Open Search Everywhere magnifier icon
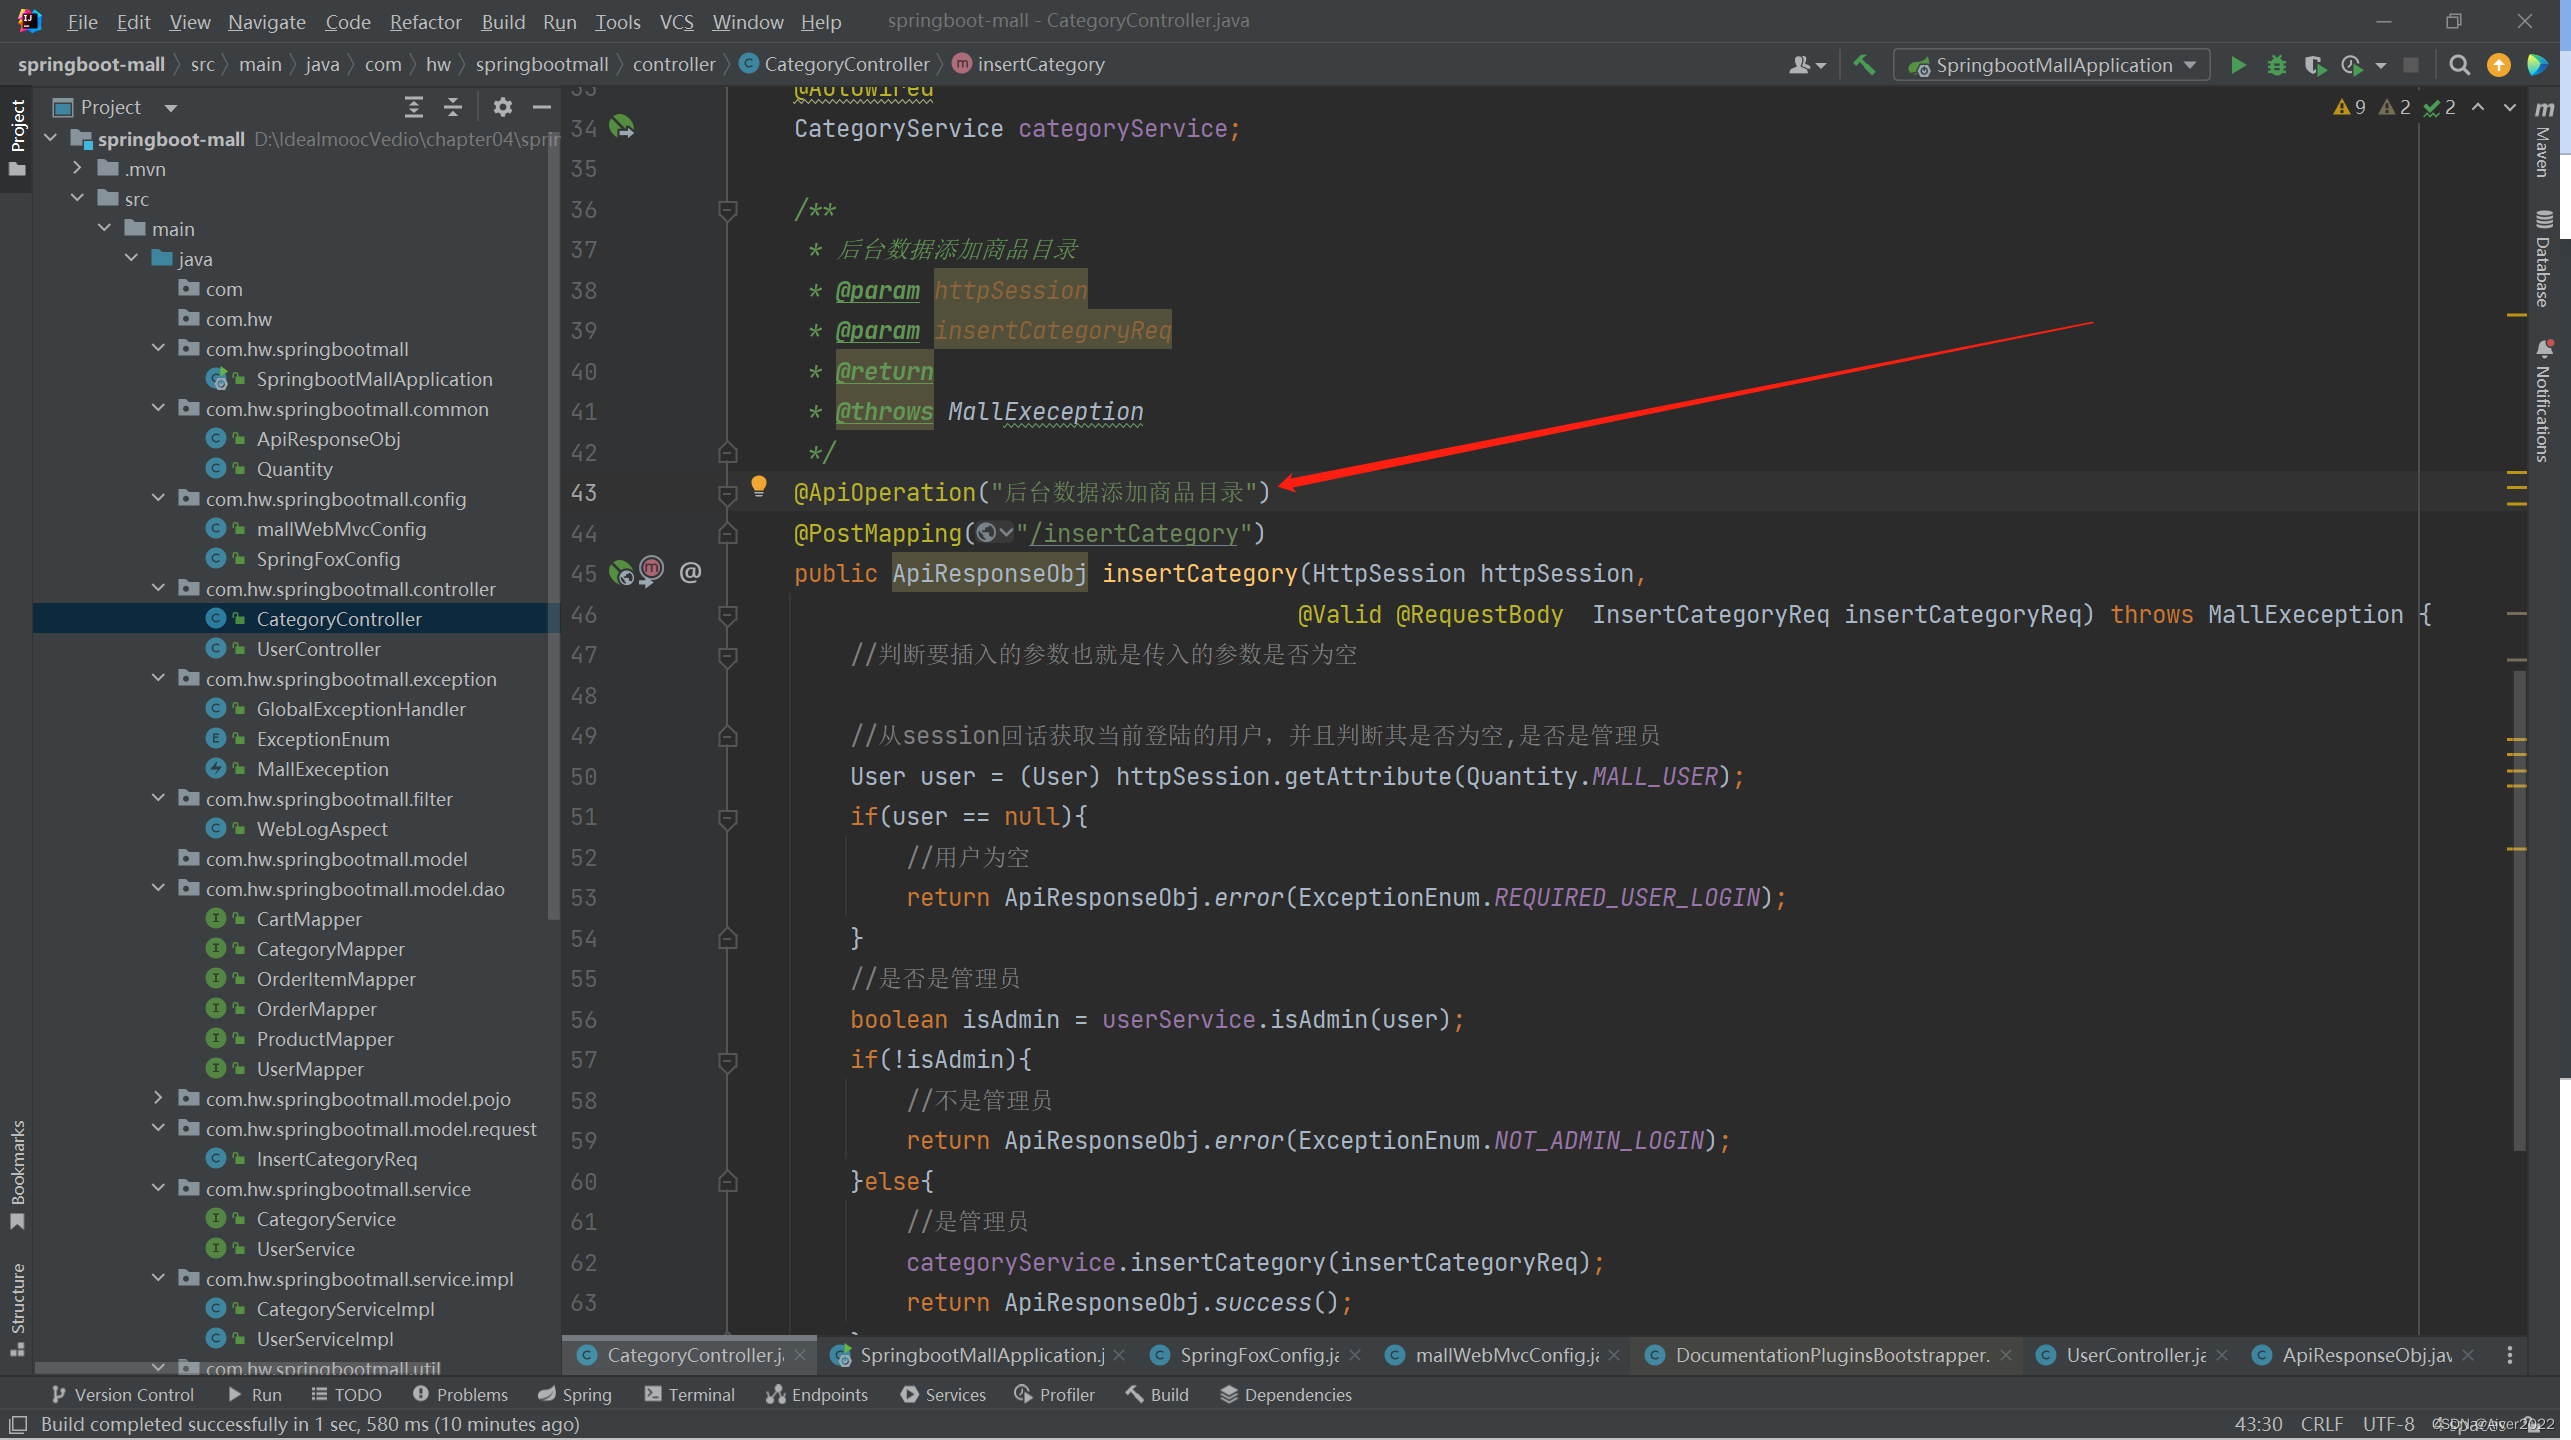Viewport: 2571px width, 1440px height. click(2459, 65)
